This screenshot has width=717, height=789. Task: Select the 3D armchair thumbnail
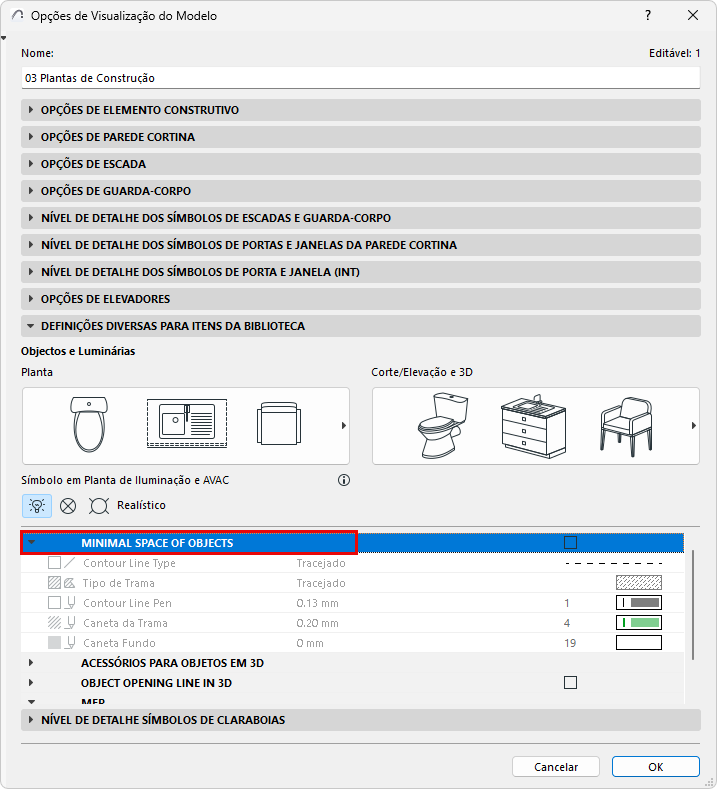click(626, 427)
